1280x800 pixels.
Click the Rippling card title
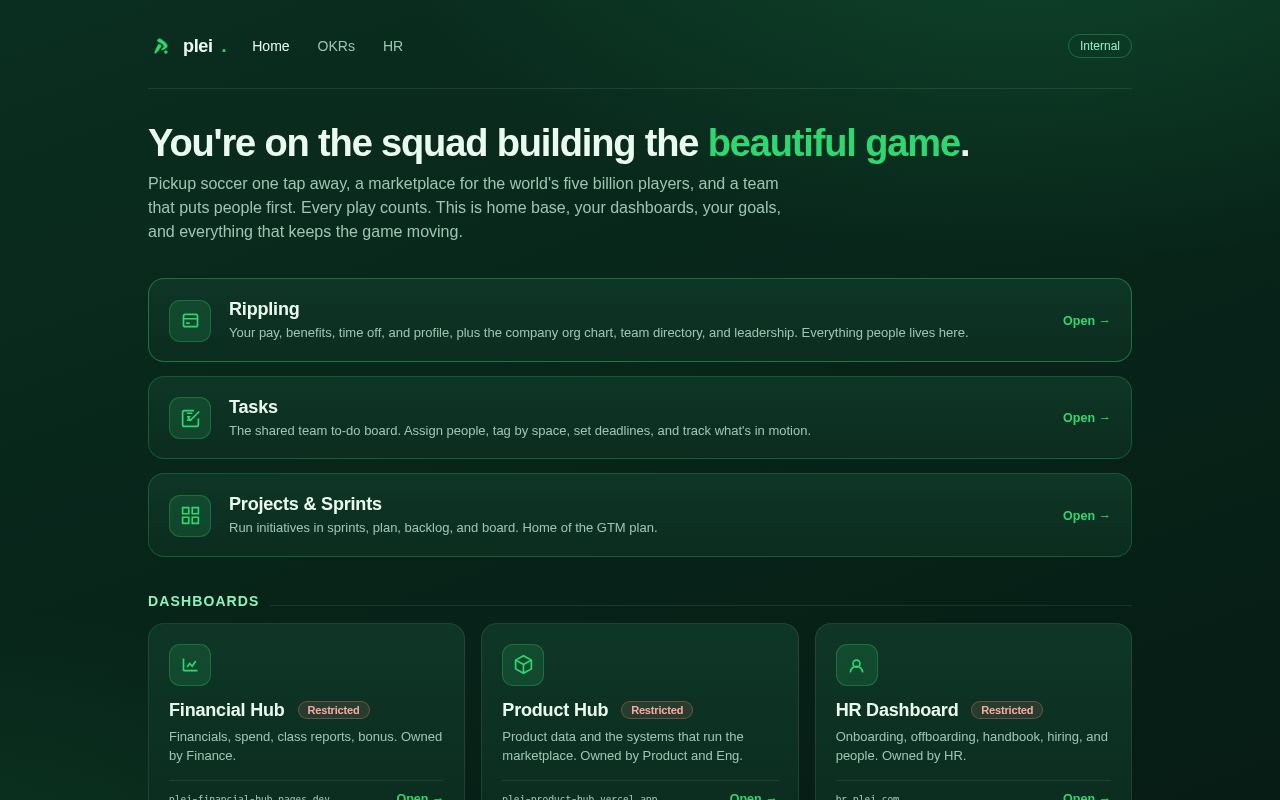[264, 309]
